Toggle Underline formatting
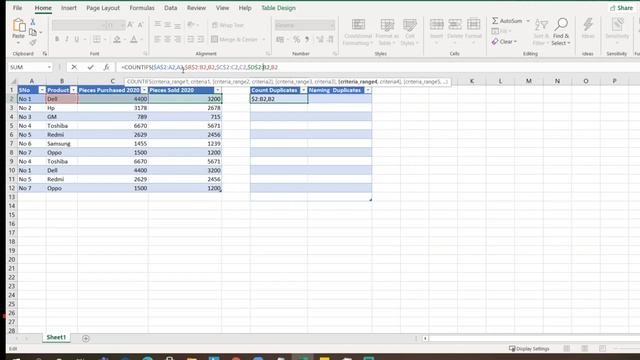Image resolution: width=640 pixels, height=360 pixels. 77,40
